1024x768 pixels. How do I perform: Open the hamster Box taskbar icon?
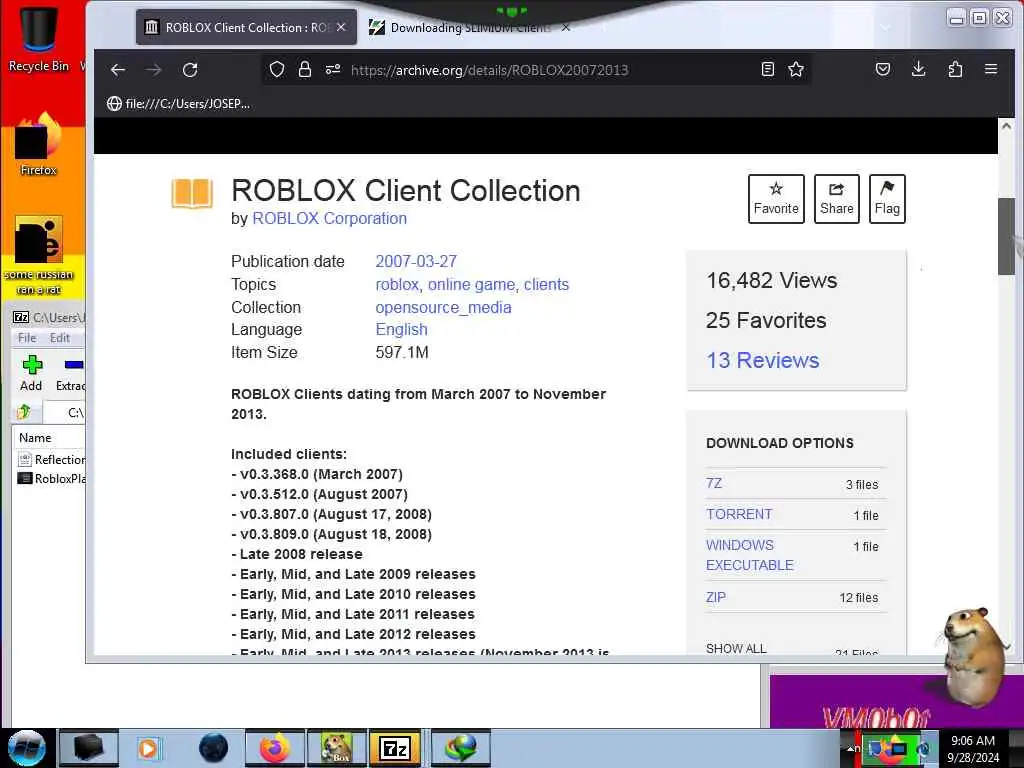tap(337, 748)
